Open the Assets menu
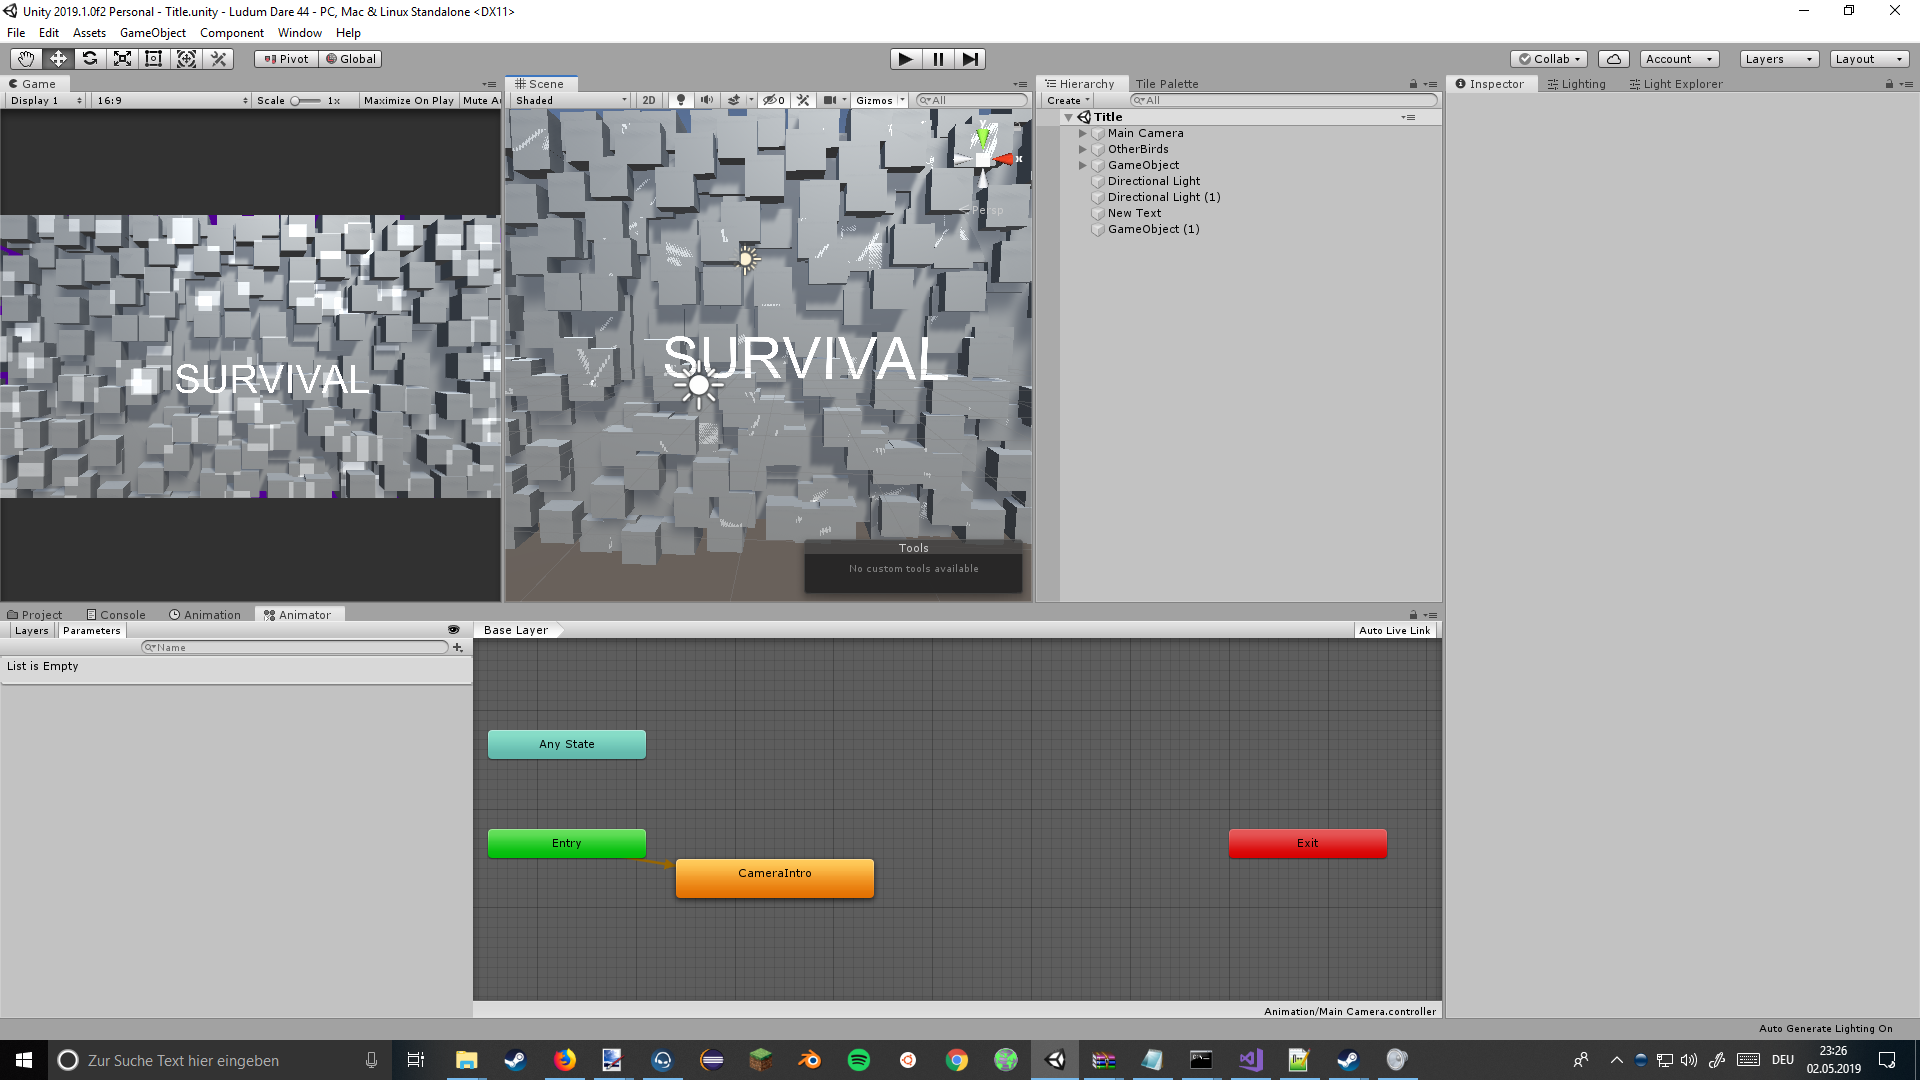1920x1080 pixels. 89,33
